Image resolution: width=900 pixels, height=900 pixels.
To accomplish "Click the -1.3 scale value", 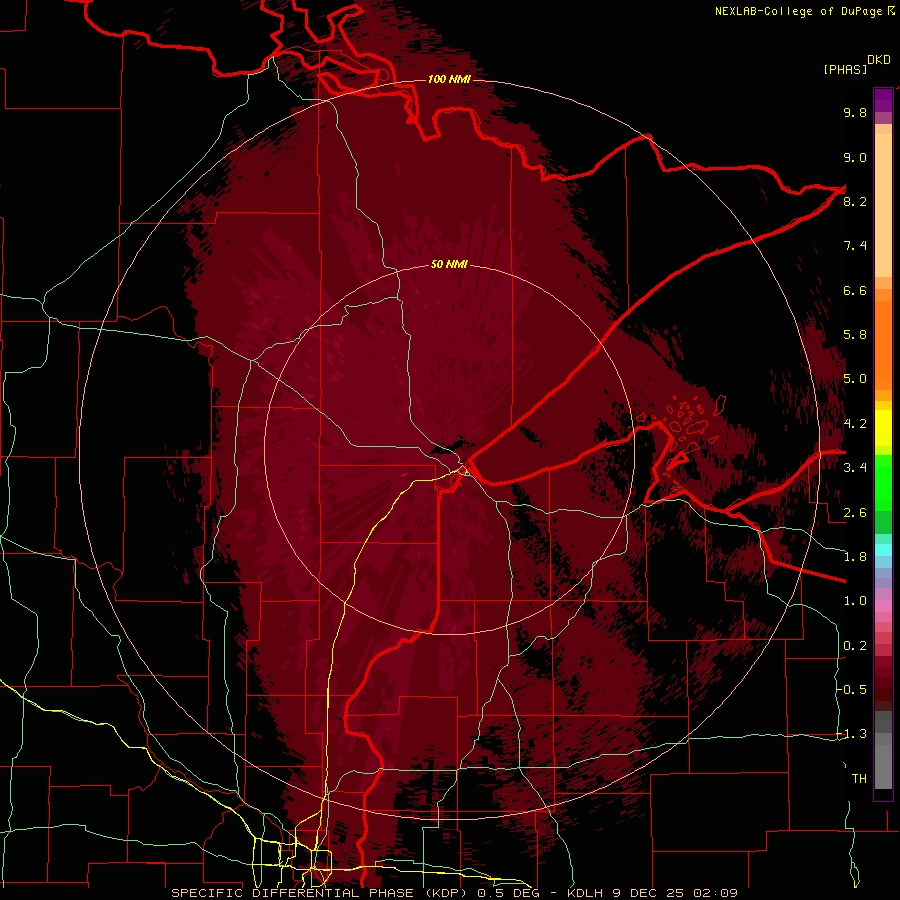I will [x=852, y=735].
